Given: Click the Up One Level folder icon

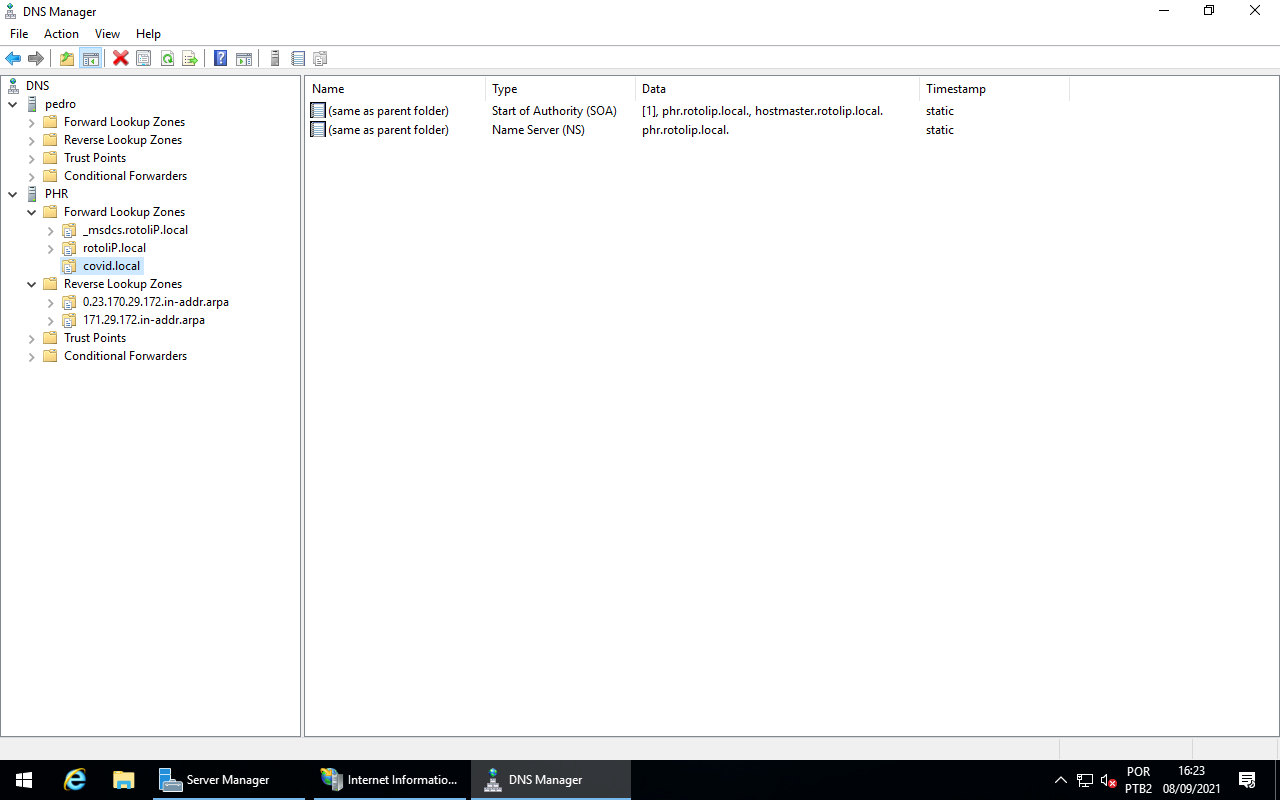Looking at the screenshot, I should [x=67, y=59].
